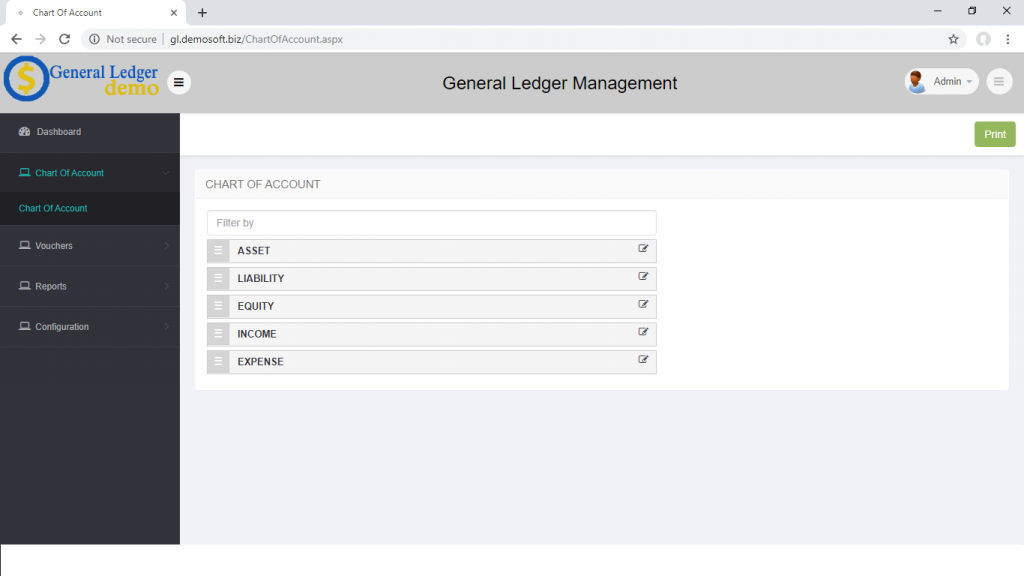The width and height of the screenshot is (1024, 576).
Task: Bookmark this page with the star icon
Action: 953,39
